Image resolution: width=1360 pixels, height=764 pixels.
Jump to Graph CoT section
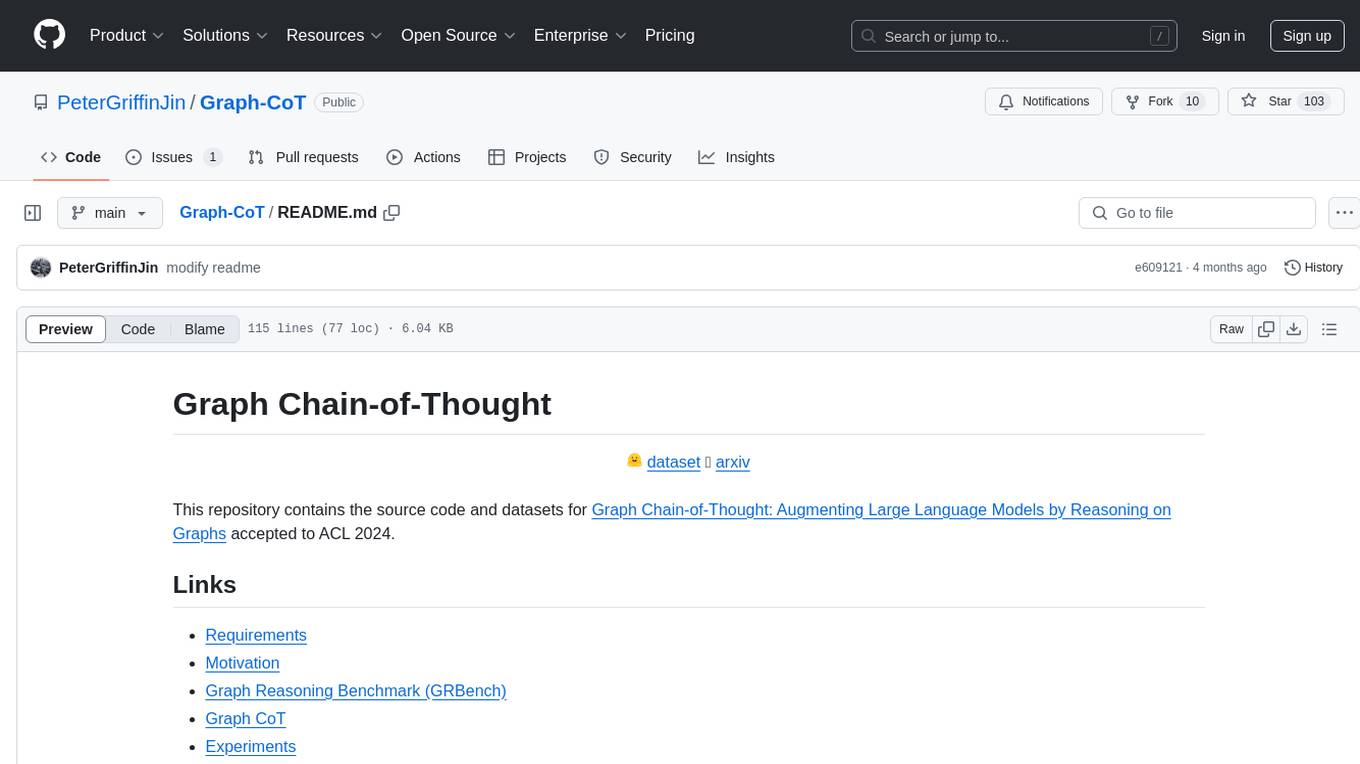coord(245,719)
